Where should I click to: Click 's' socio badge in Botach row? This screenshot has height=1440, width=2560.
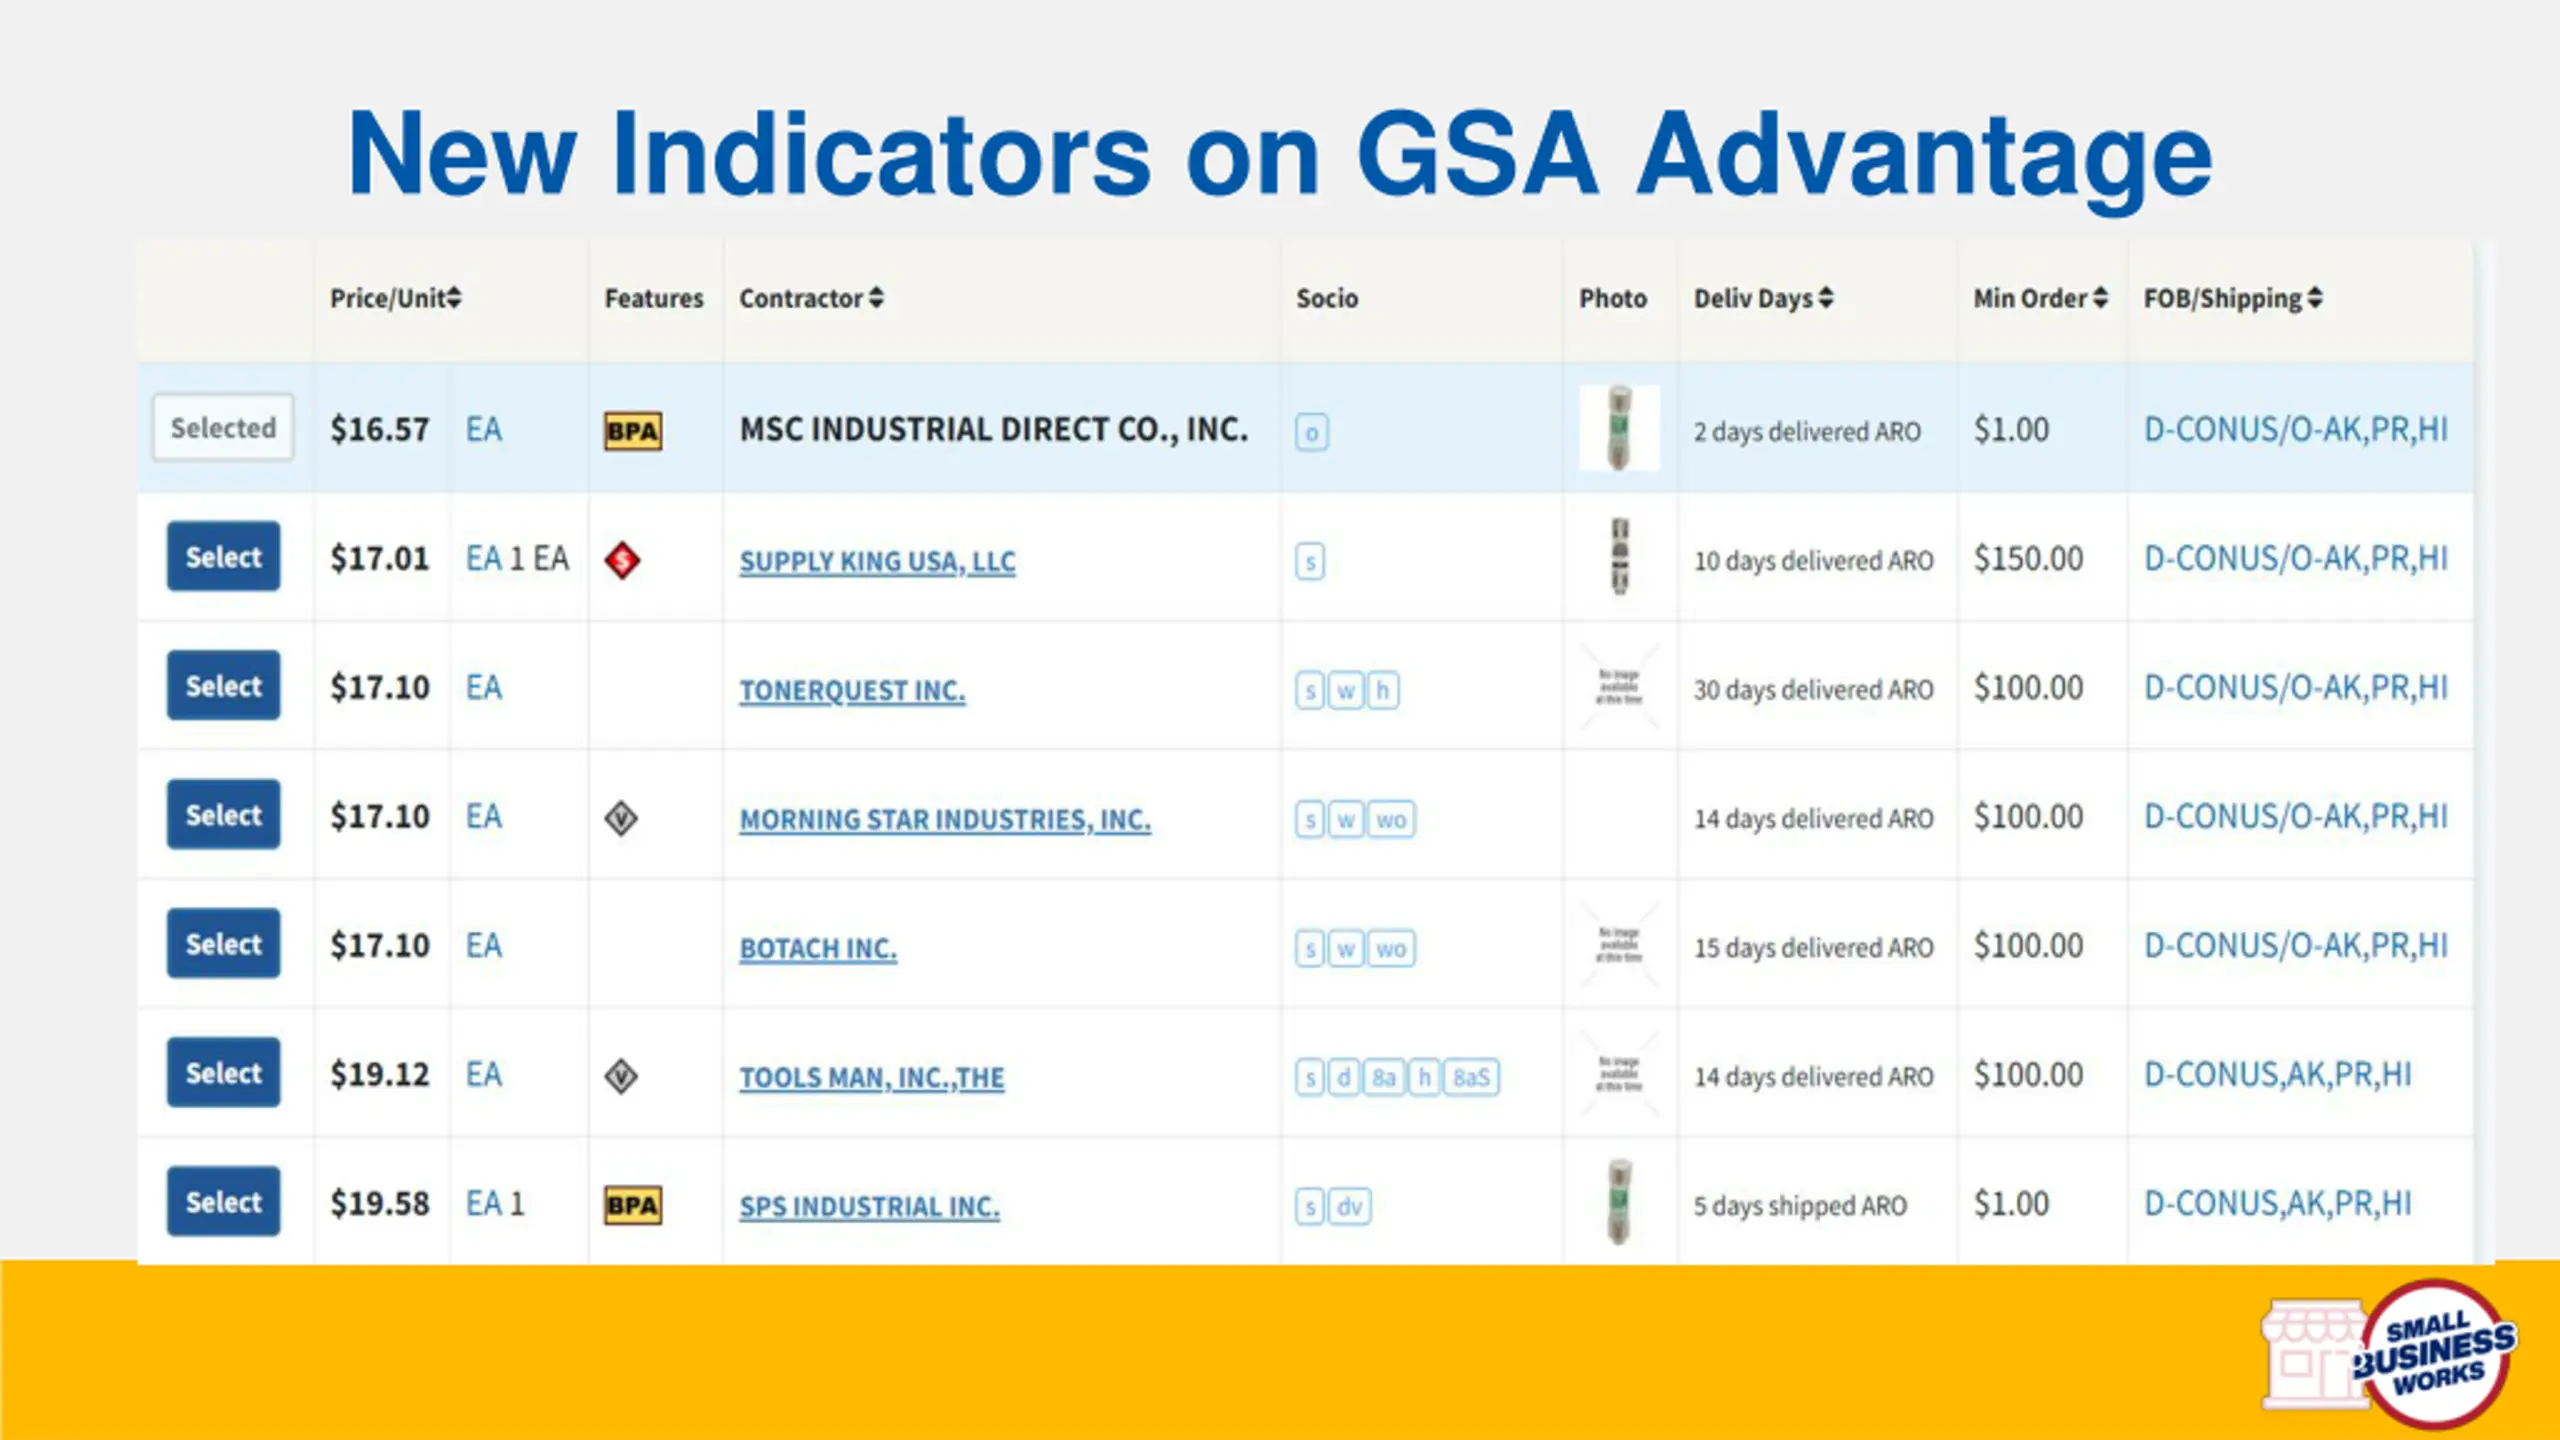(x=1310, y=949)
